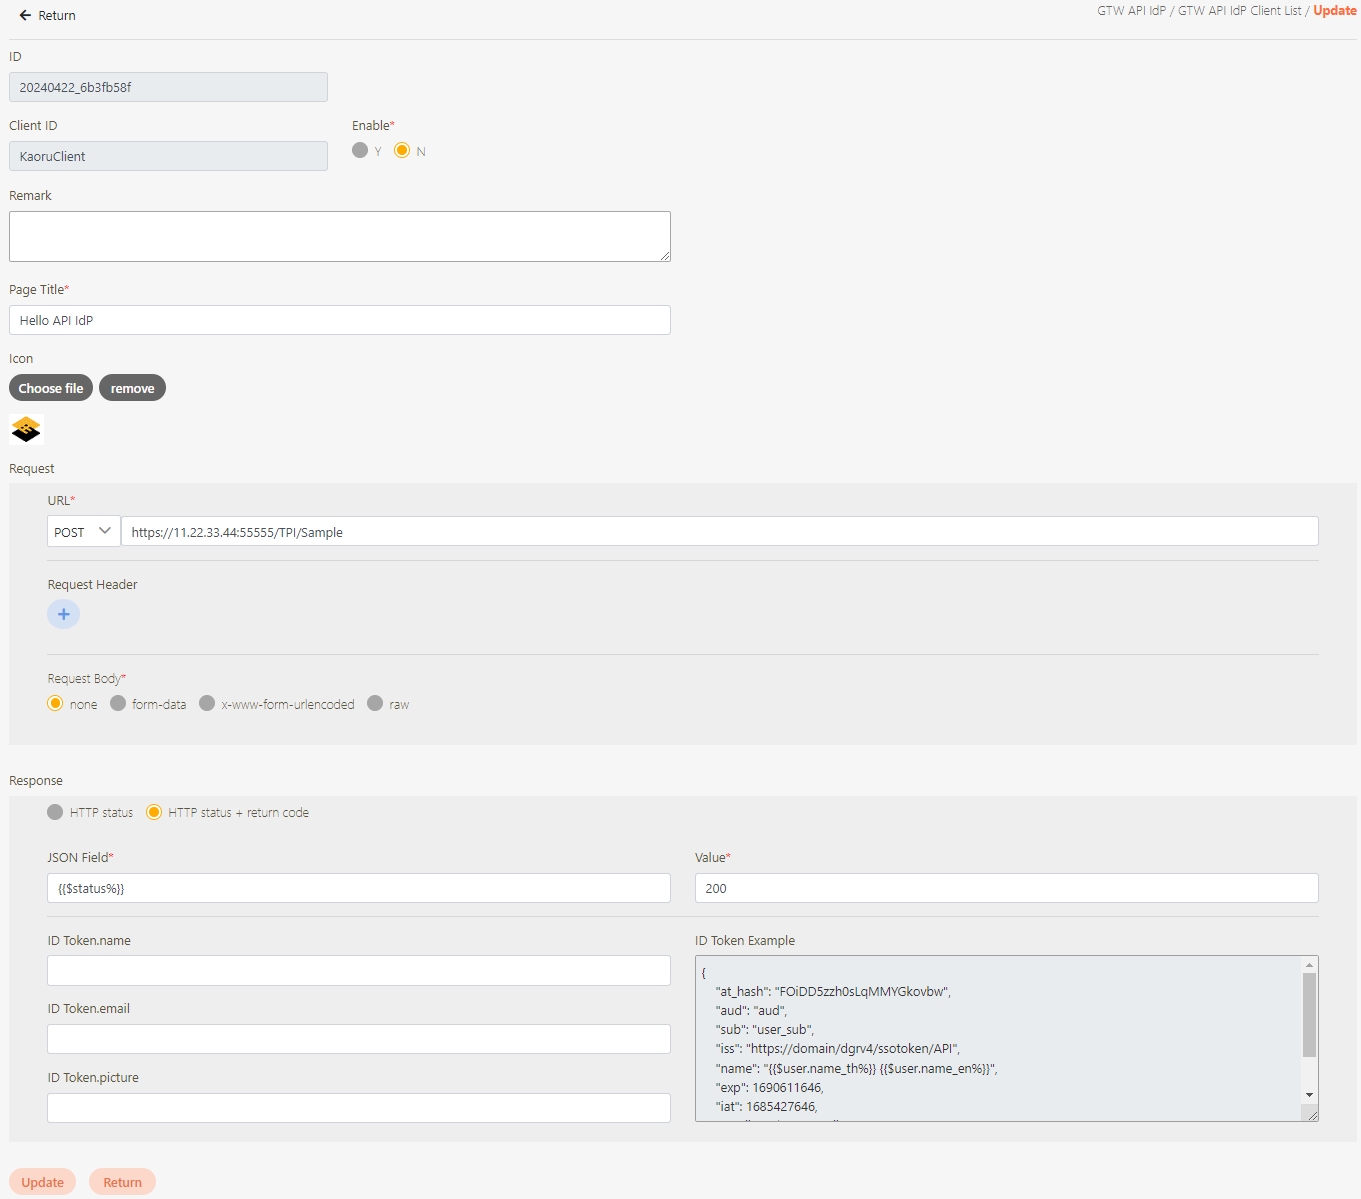Go to GTW API IdP breadcrumb
1361x1199 pixels.
pyautogui.click(x=1131, y=11)
